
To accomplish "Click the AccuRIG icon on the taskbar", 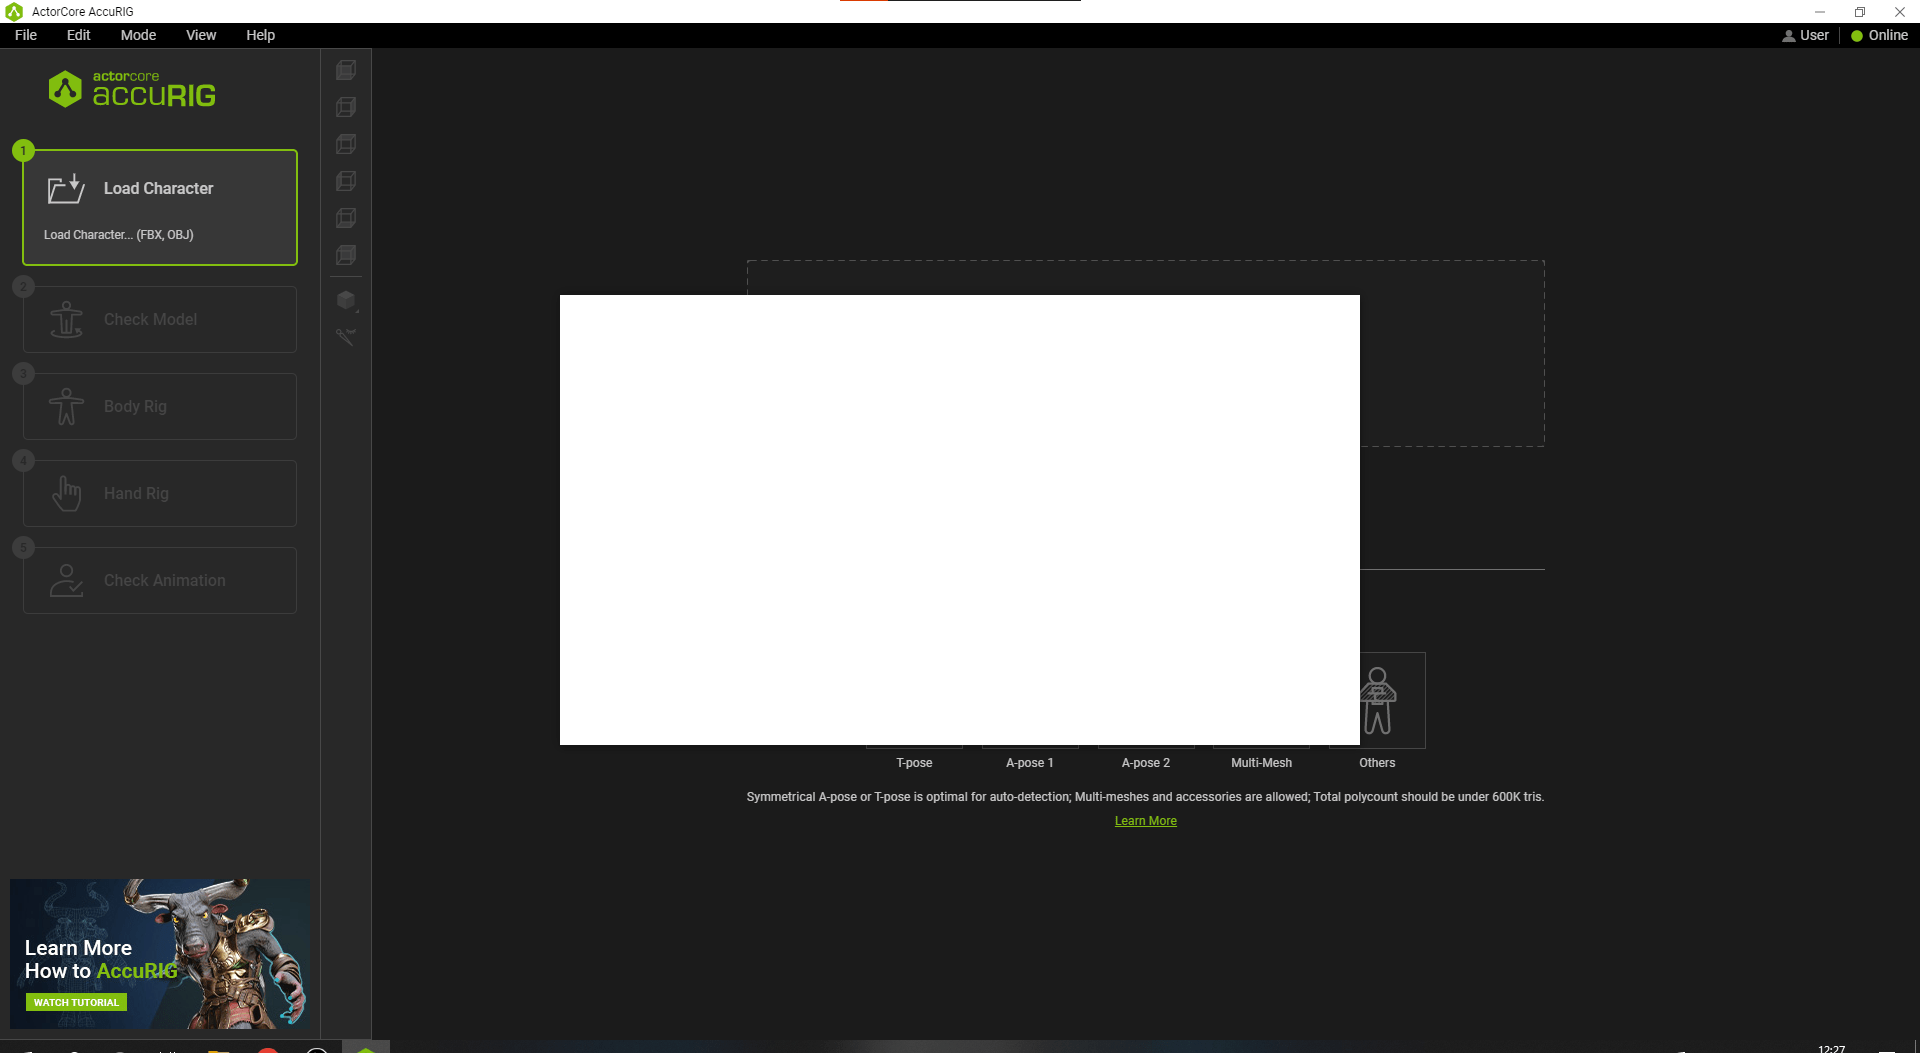I will point(367,1047).
